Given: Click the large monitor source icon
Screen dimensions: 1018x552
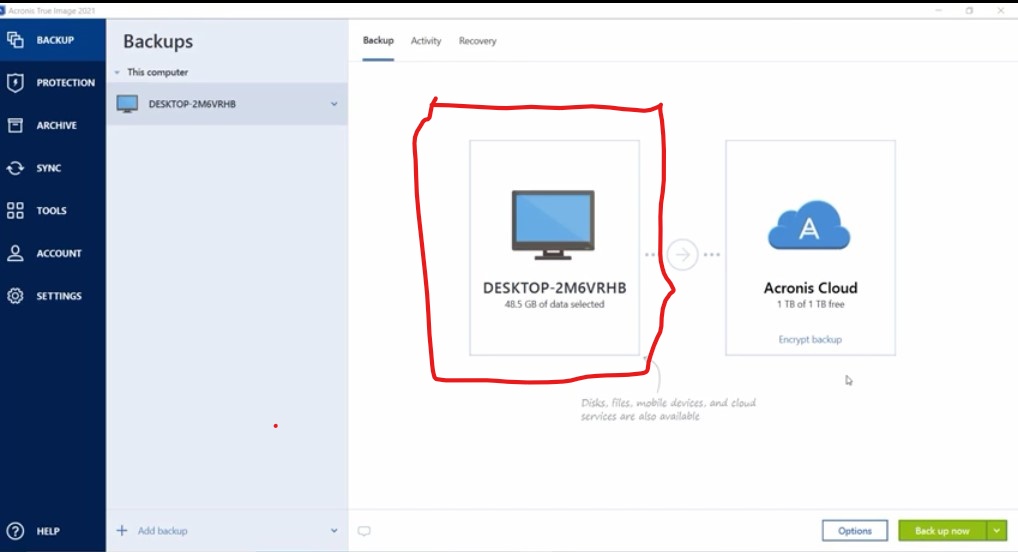Looking at the screenshot, I should pos(553,225).
